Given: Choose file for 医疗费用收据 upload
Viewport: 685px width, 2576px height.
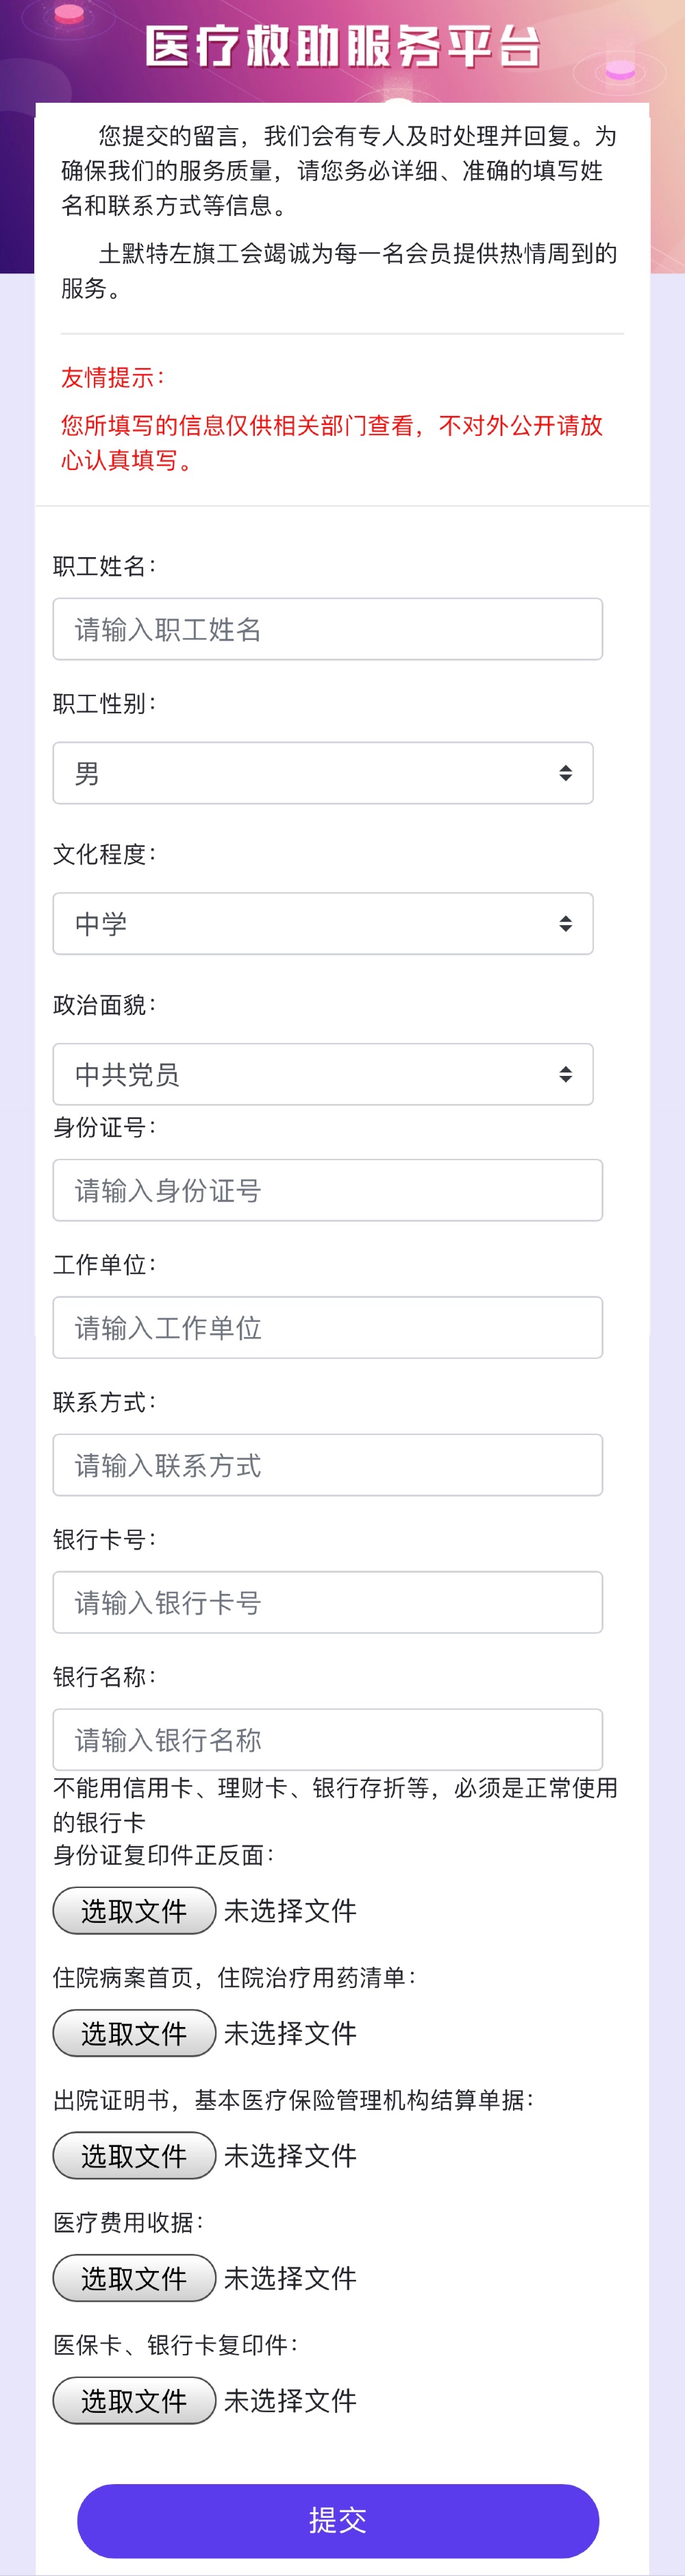Looking at the screenshot, I should click(x=134, y=2278).
